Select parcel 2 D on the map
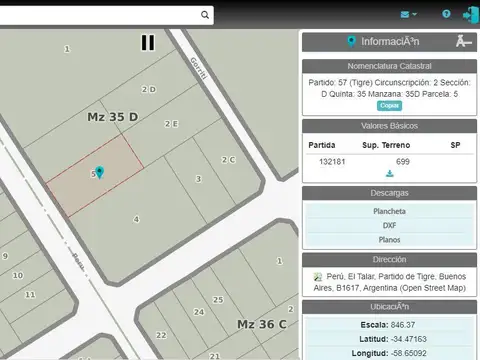 point(149,89)
